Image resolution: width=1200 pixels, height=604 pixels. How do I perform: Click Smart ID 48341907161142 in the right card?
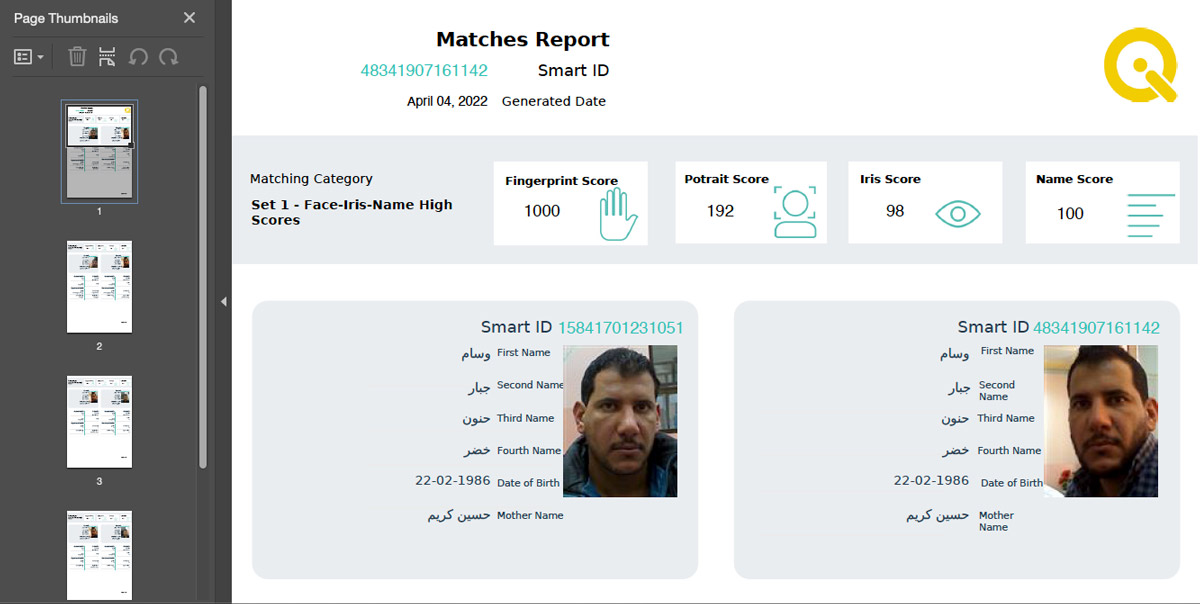click(x=1096, y=327)
